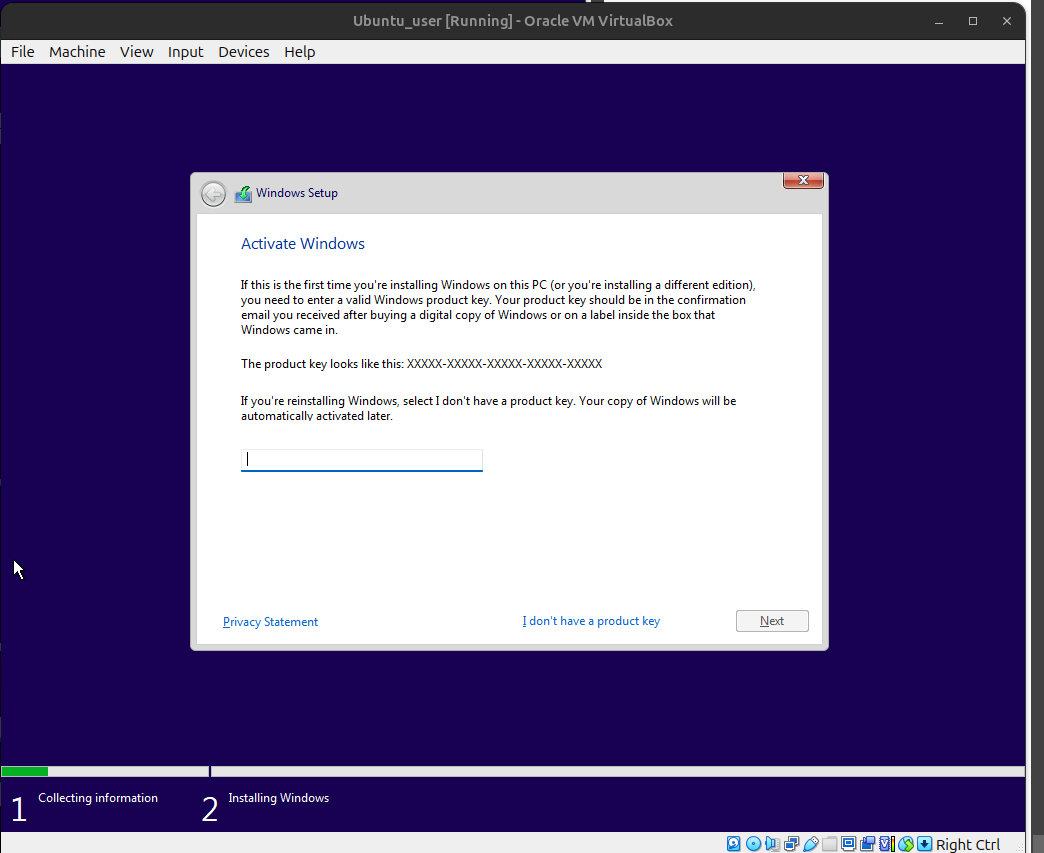Image resolution: width=1044 pixels, height=853 pixels.
Task: Click the Windows Setup title icon
Action: coord(243,194)
